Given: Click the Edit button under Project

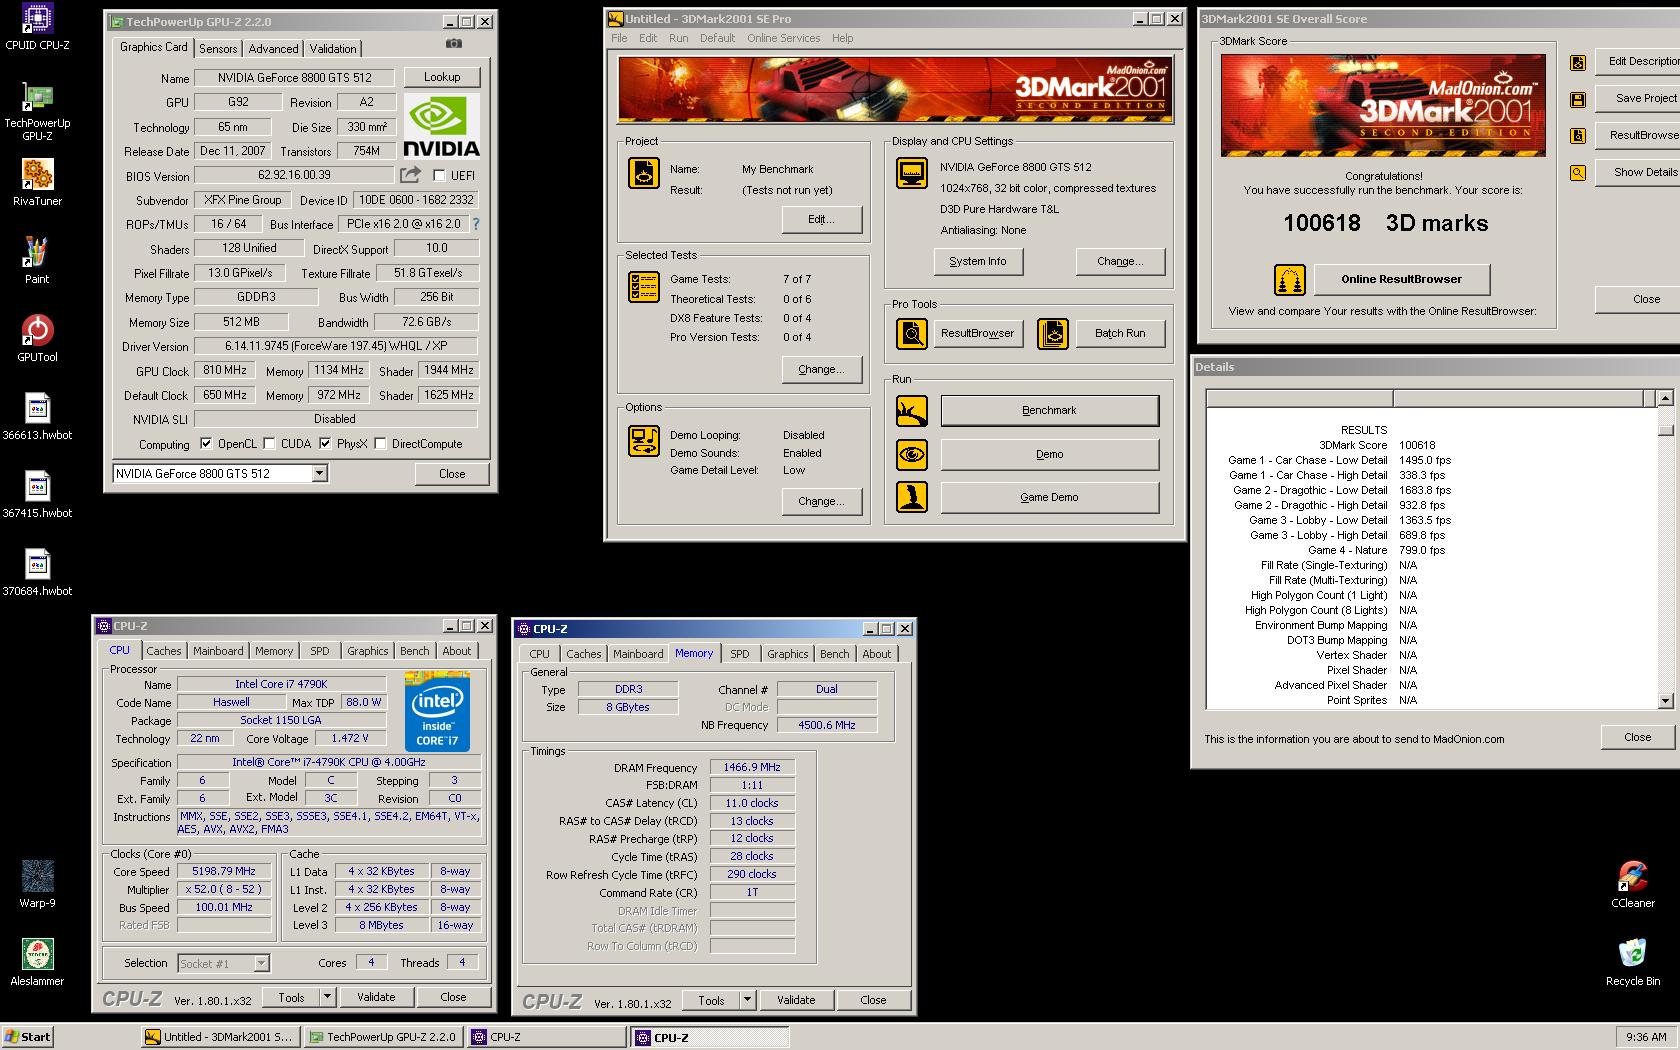Looking at the screenshot, I should point(821,219).
